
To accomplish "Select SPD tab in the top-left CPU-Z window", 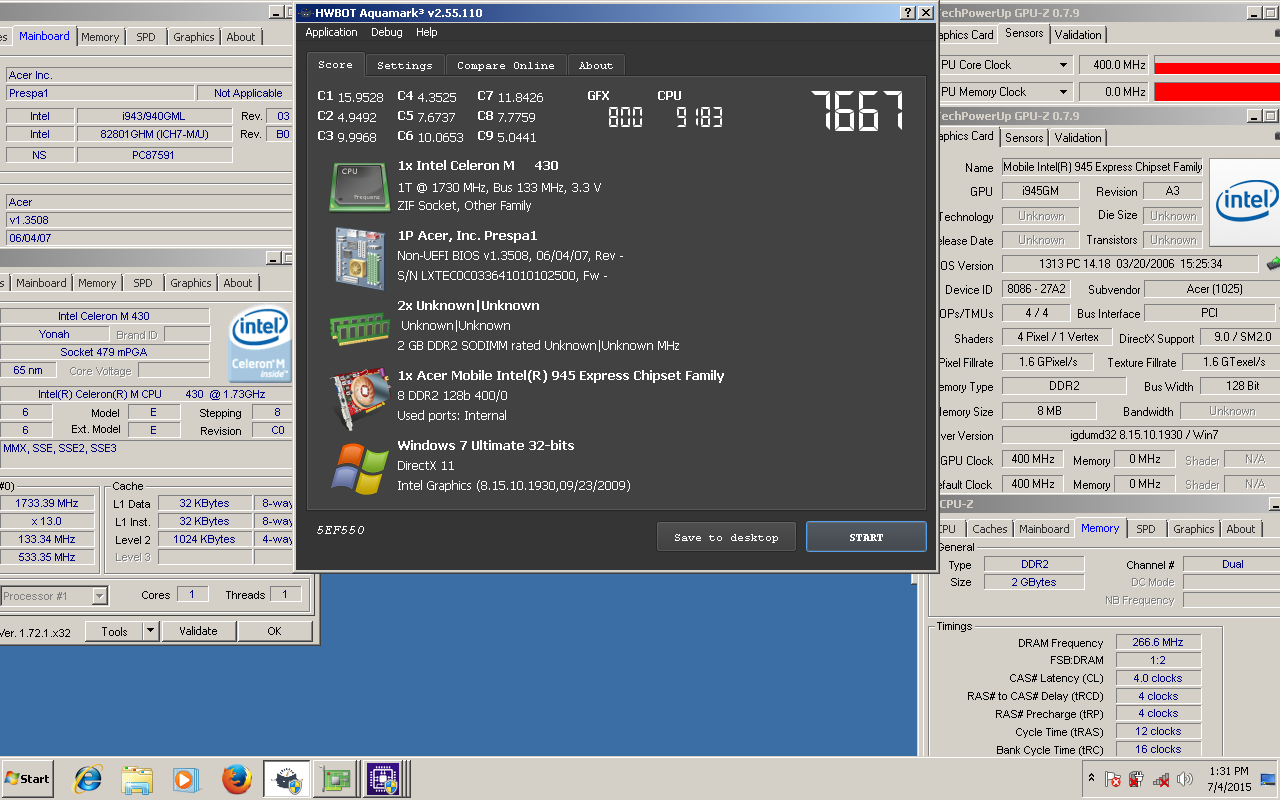I will click(x=146, y=37).
